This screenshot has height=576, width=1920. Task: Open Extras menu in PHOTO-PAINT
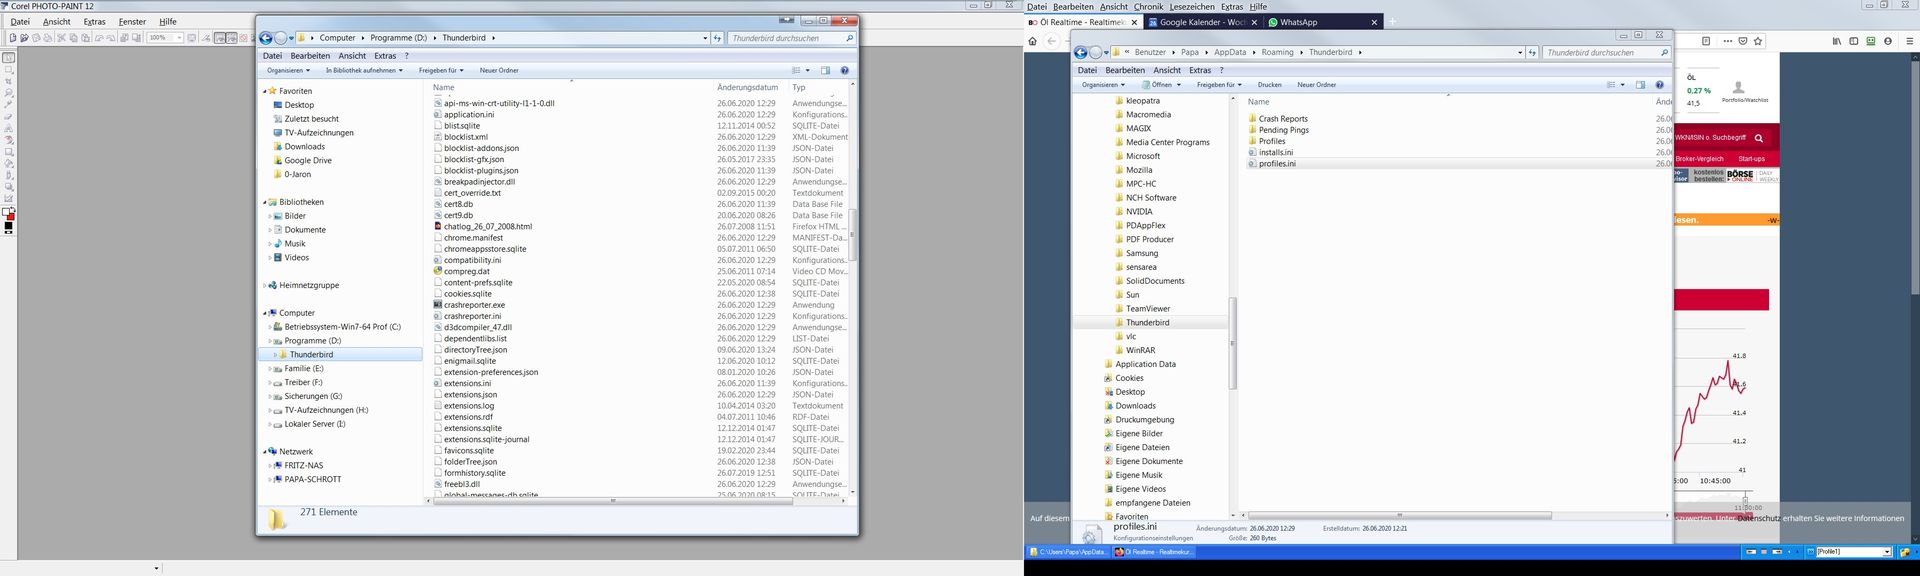coord(94,21)
